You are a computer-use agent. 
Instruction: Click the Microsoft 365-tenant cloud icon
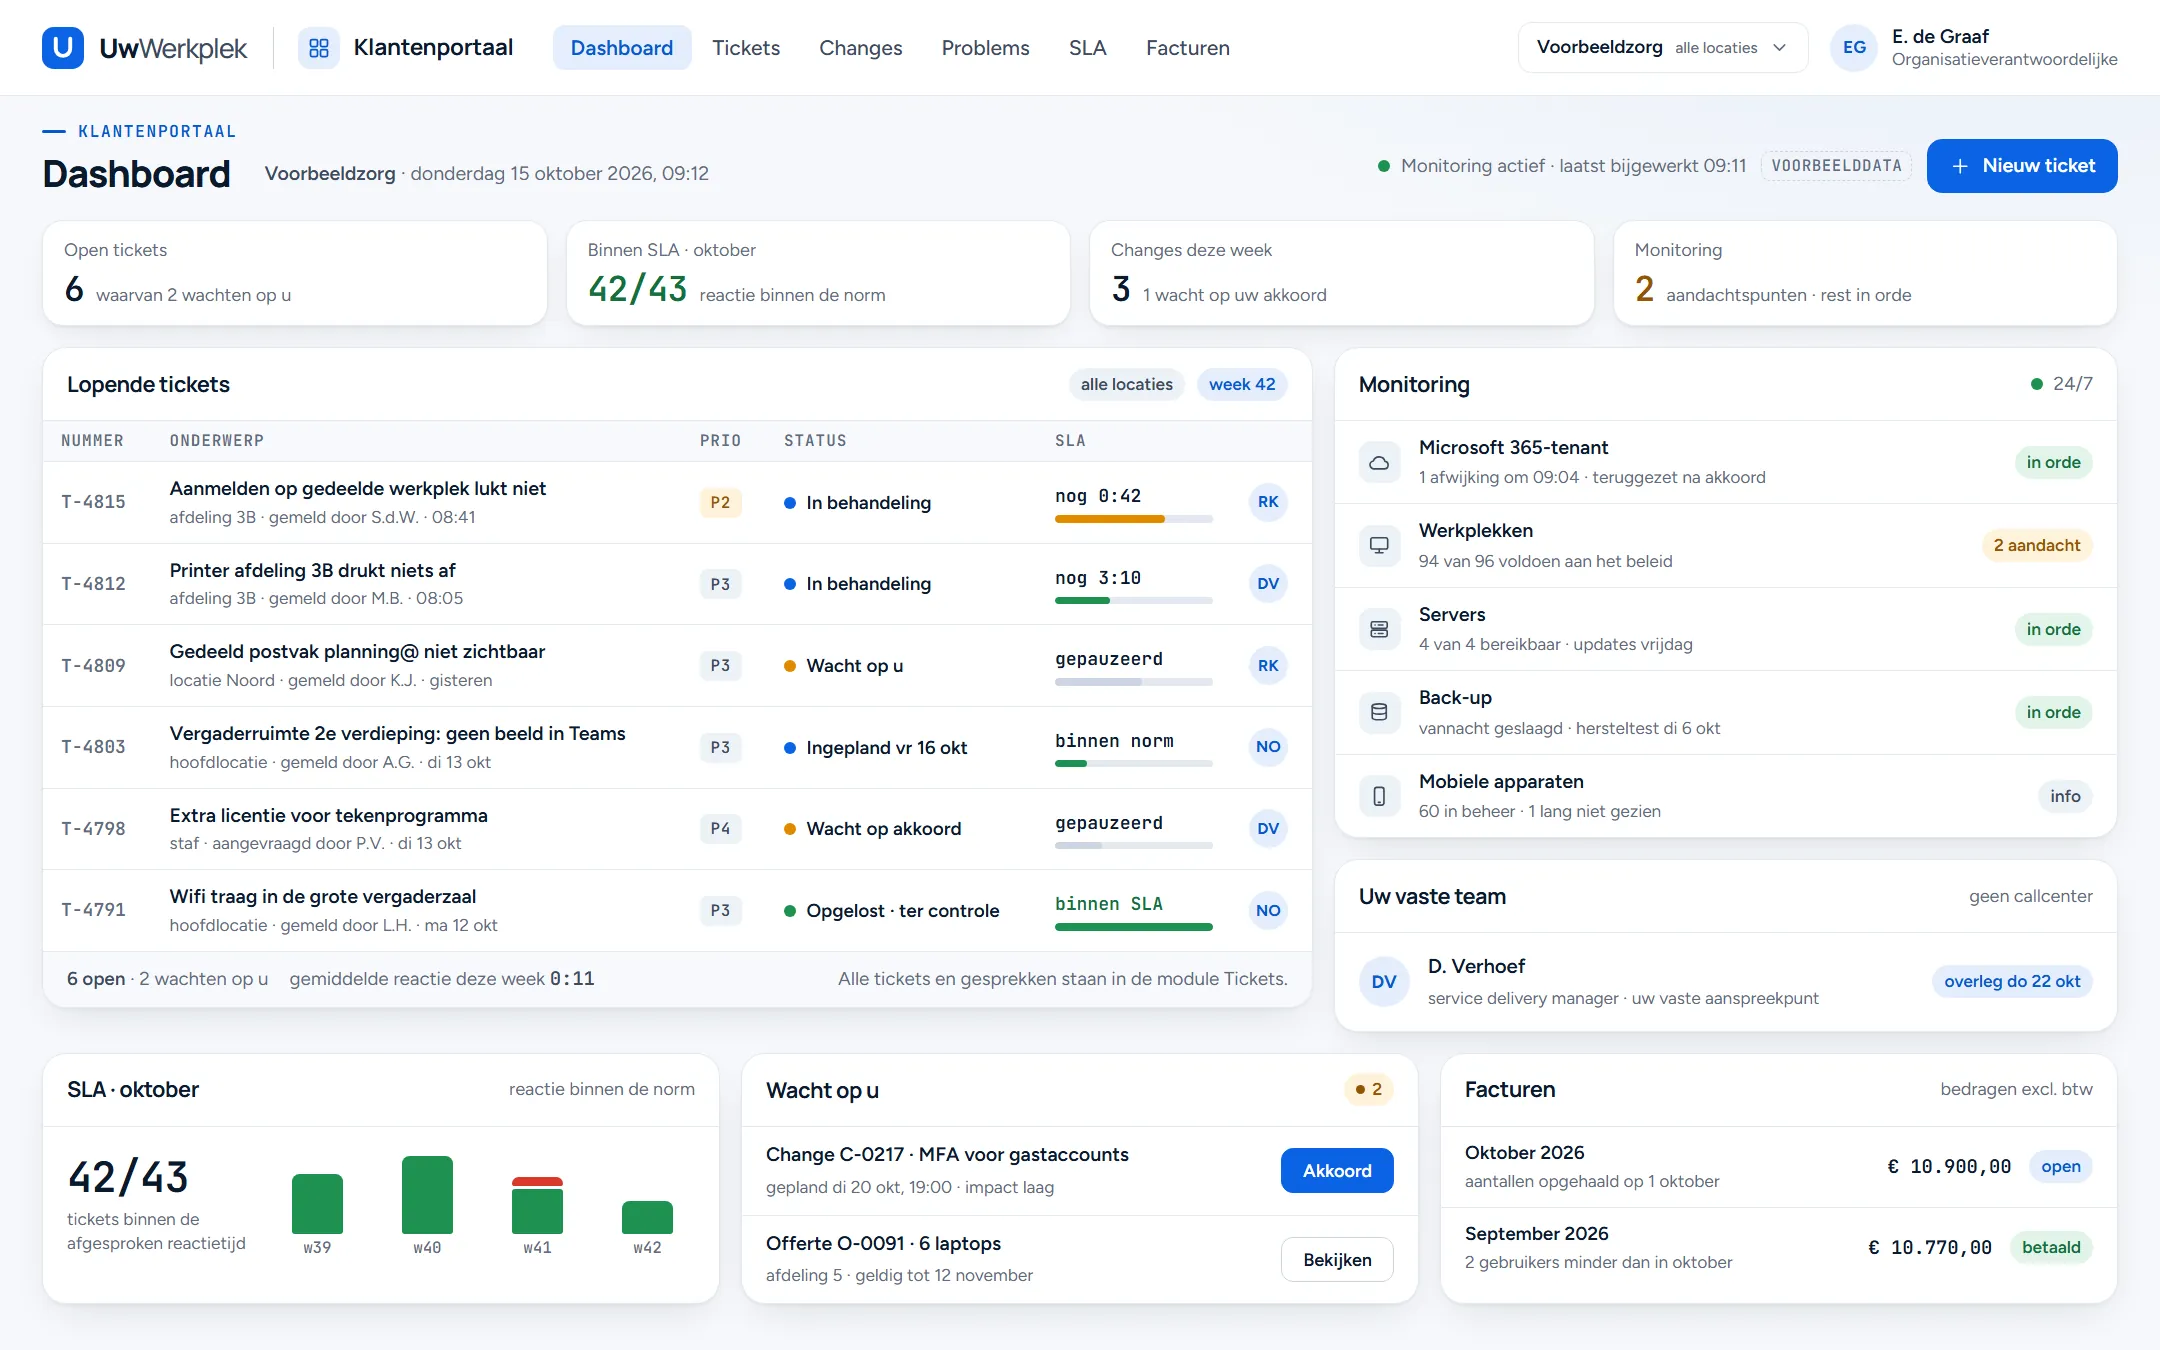click(x=1379, y=462)
